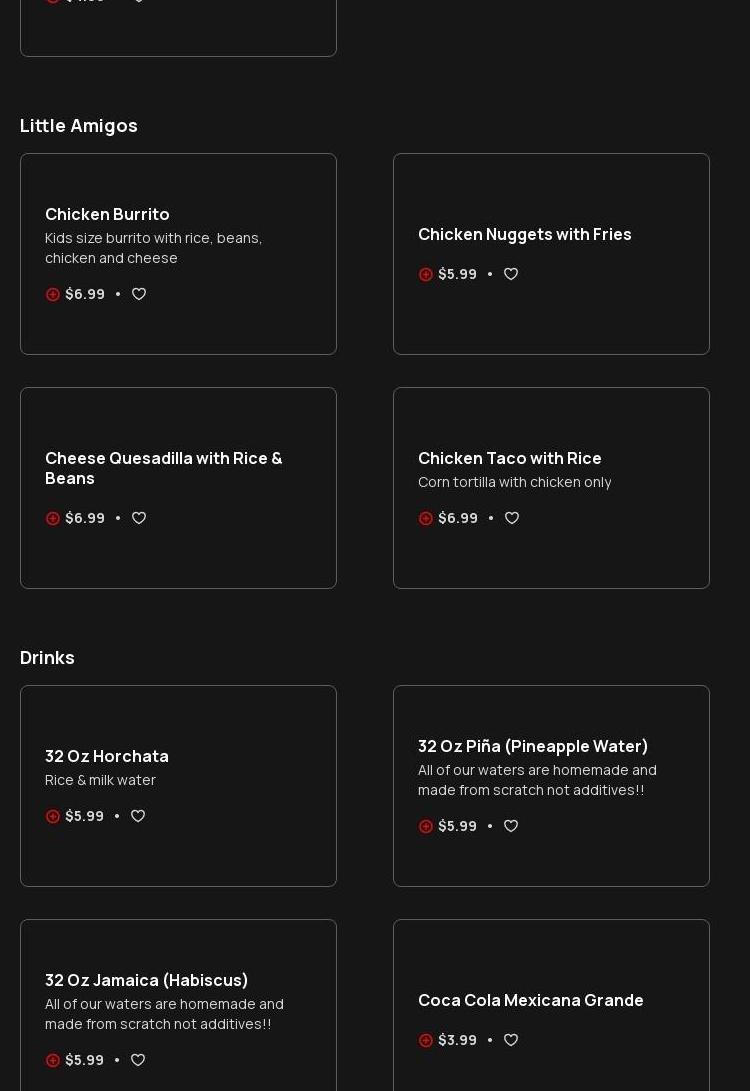The width and height of the screenshot is (750, 1091).
Task: Open Chicken Nuggets with Fries item title
Action: pyautogui.click(x=524, y=234)
